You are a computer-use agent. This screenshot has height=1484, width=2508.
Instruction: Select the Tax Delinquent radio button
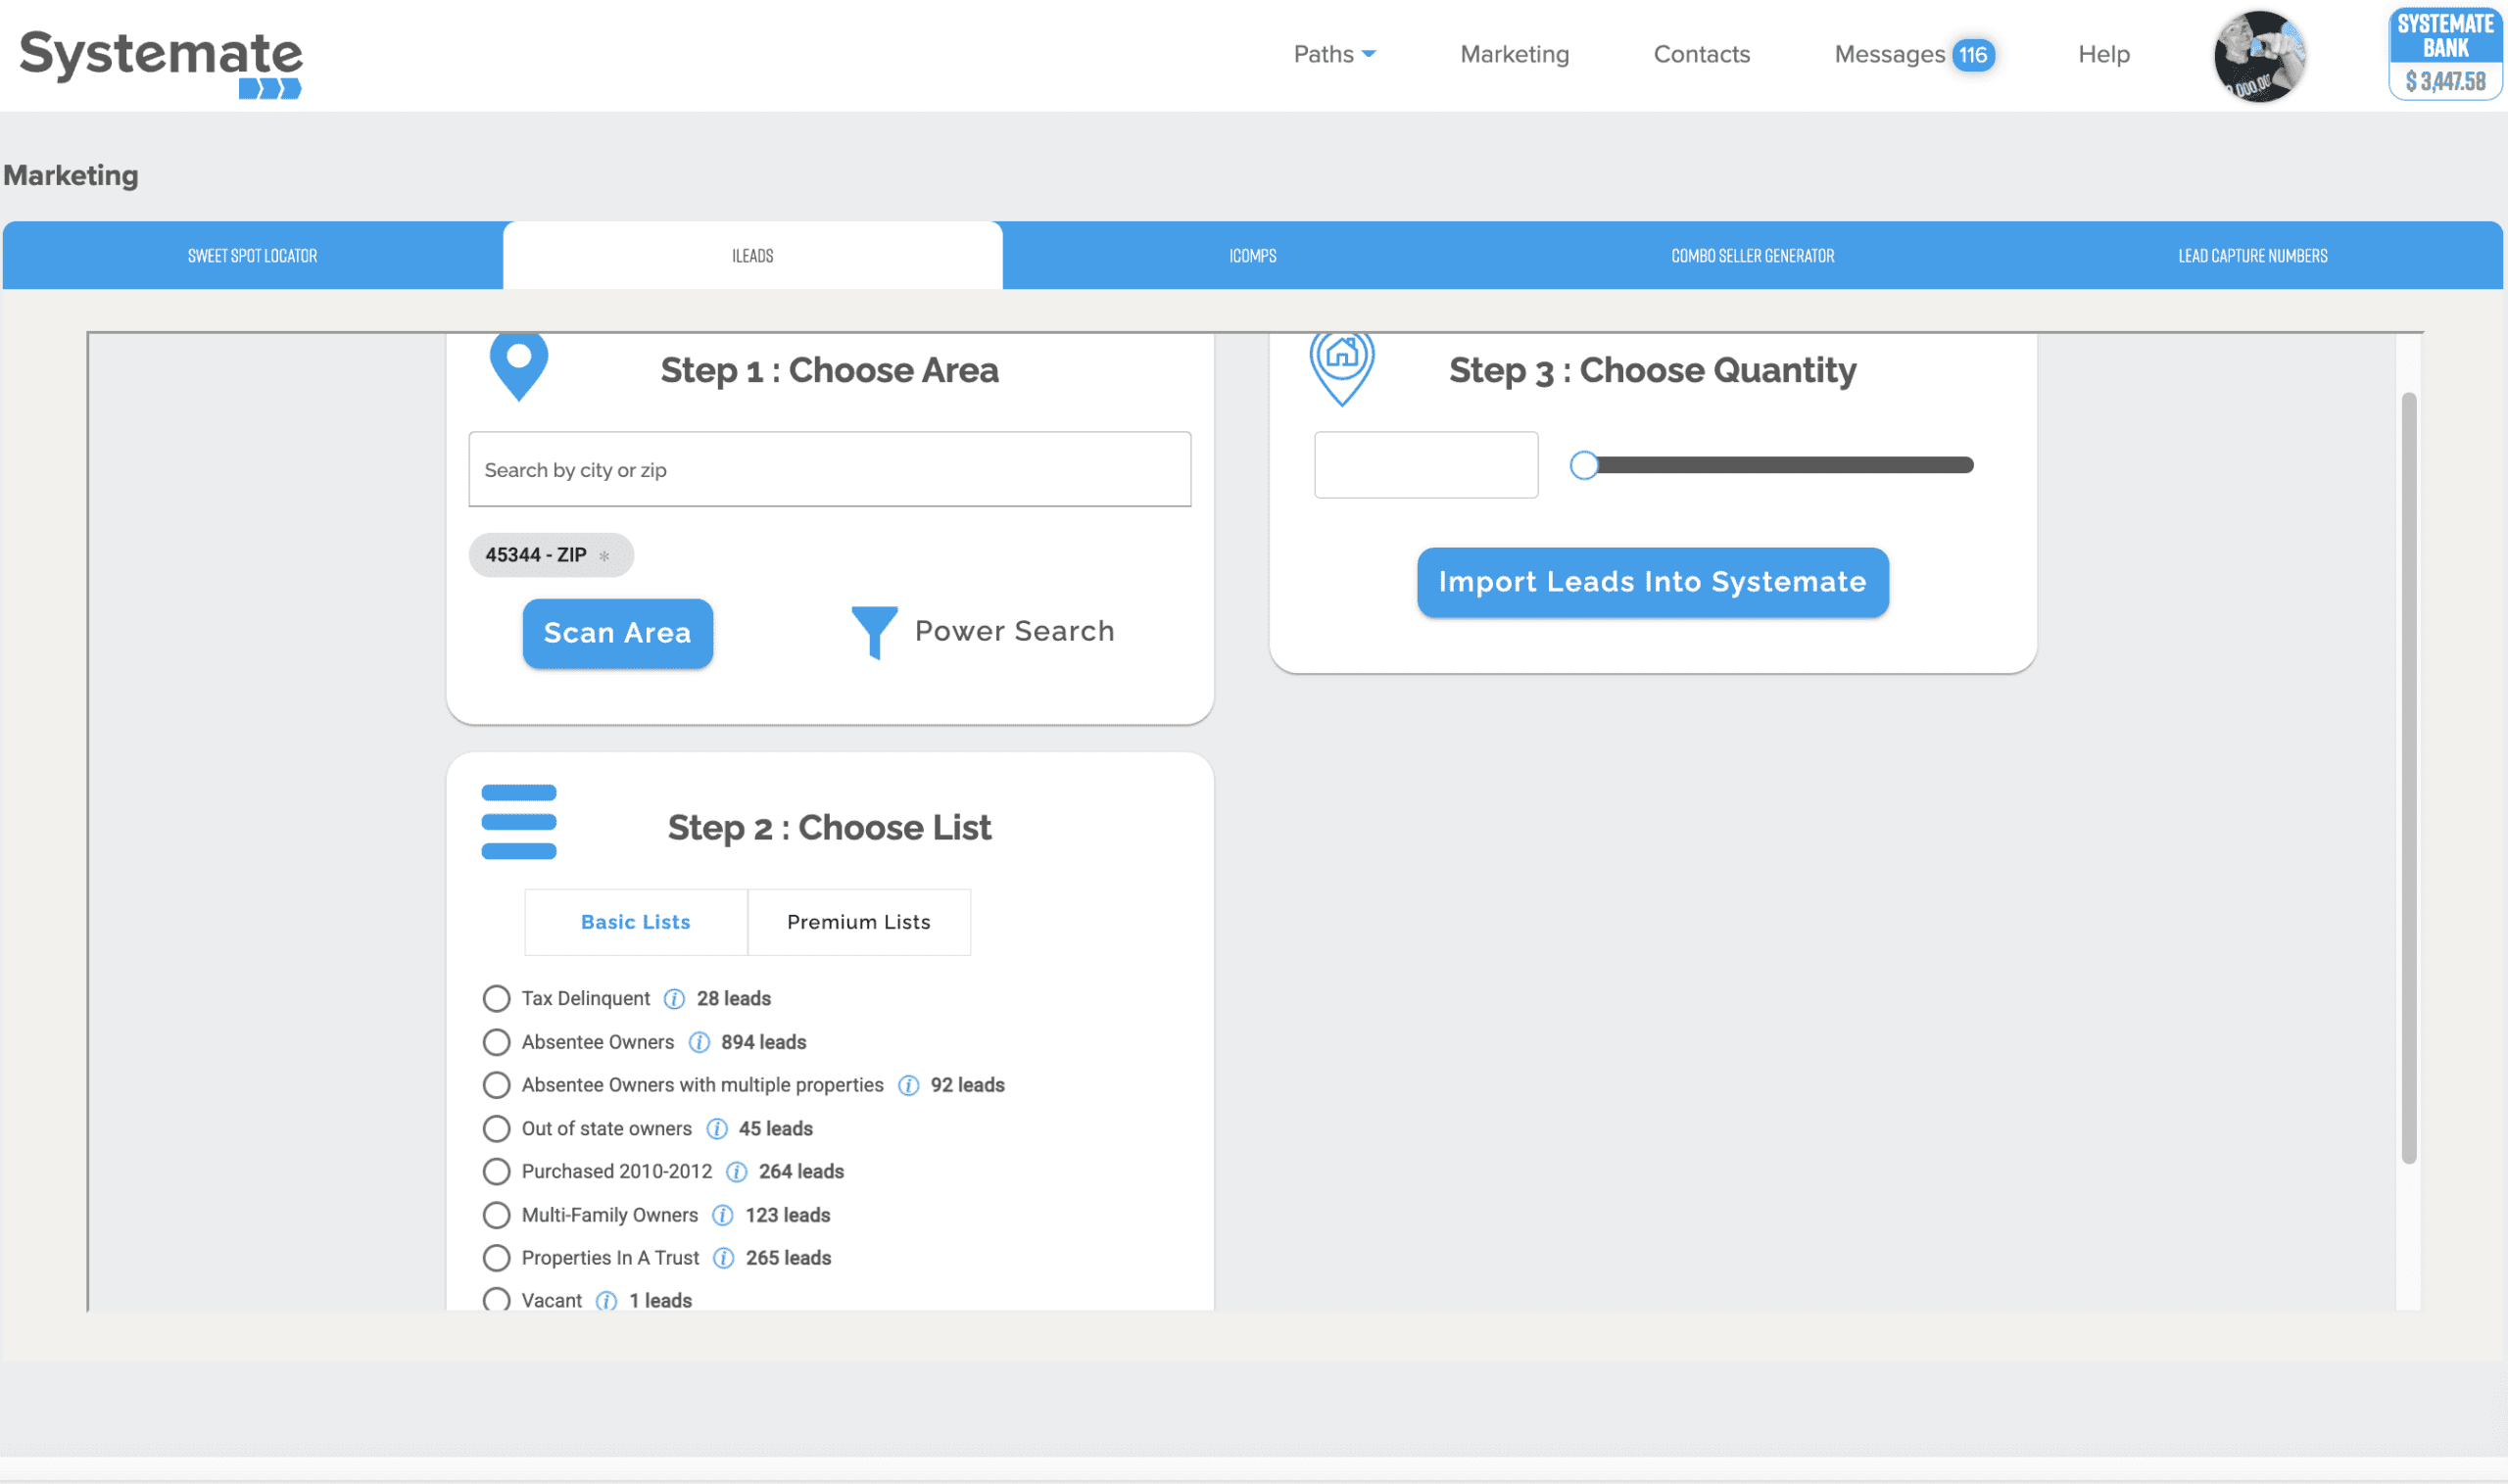pos(495,998)
